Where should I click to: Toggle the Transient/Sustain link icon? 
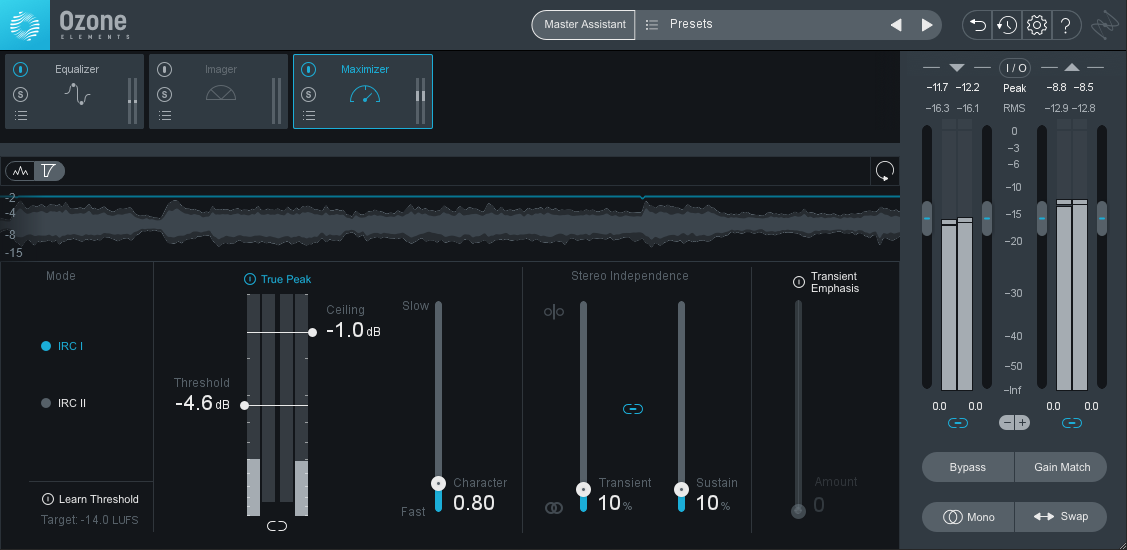point(632,409)
